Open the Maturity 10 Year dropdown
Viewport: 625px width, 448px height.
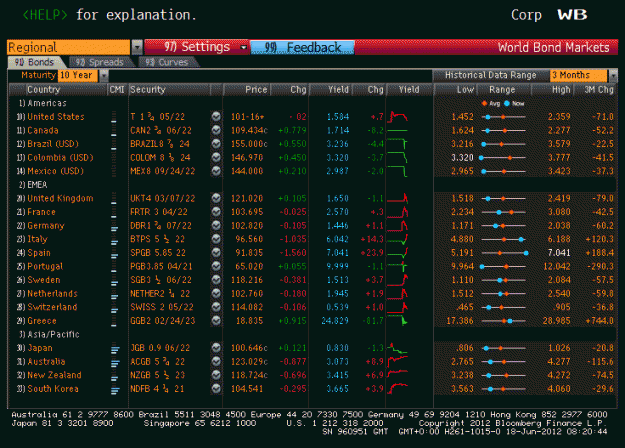[104, 75]
